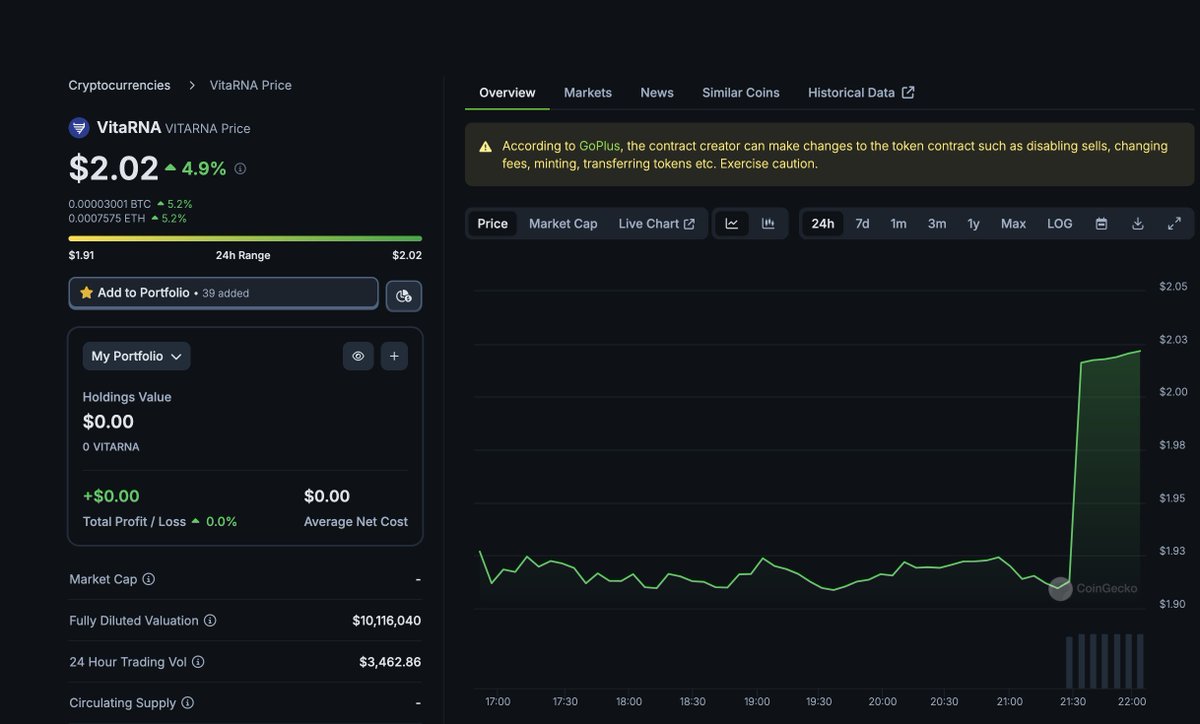Click the 24h Range progress bar
The height and width of the screenshot is (724, 1200).
tap(245, 239)
